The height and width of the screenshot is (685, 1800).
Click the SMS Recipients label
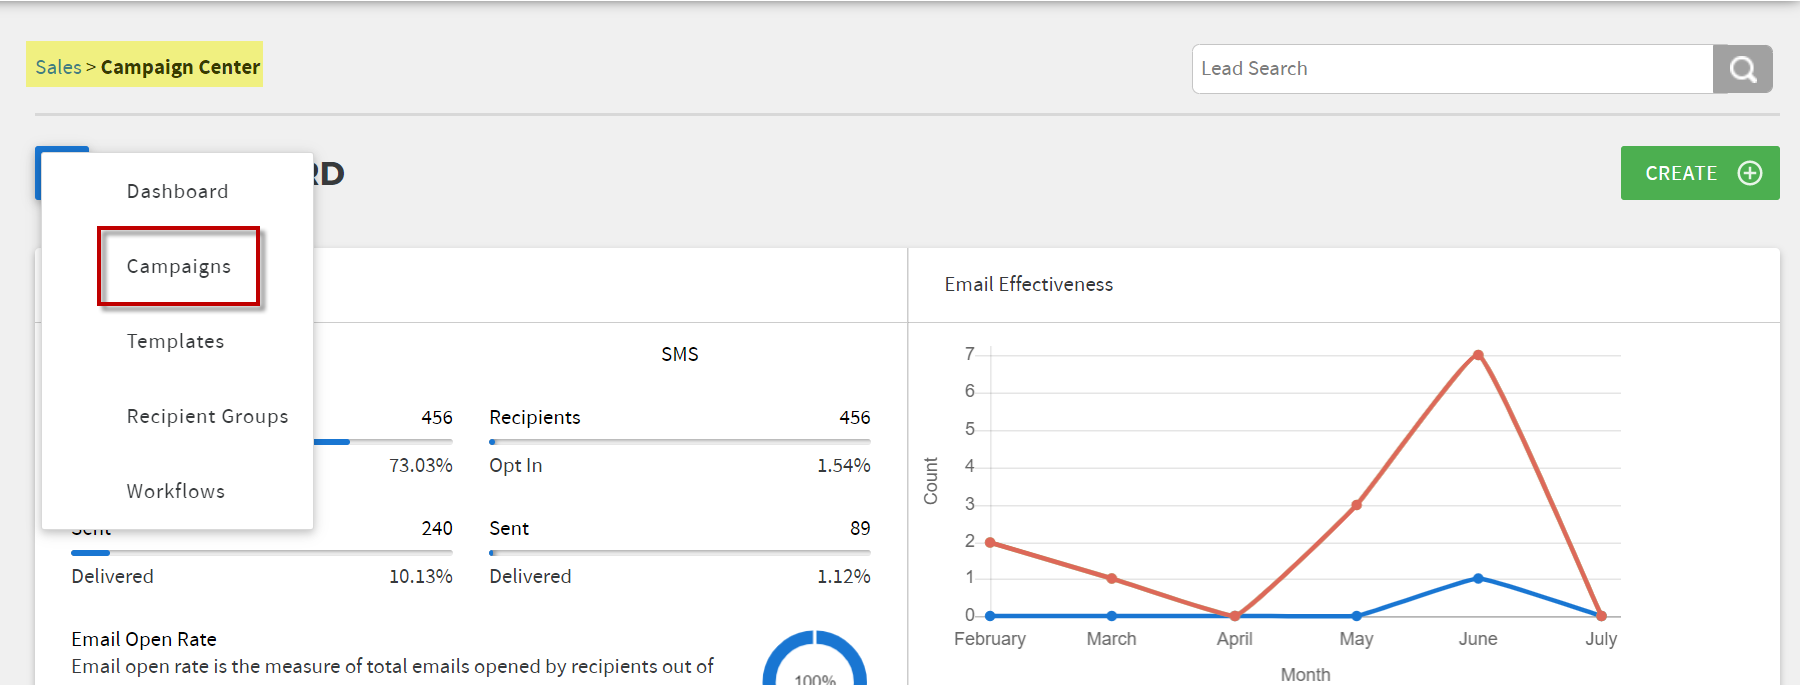pos(534,417)
